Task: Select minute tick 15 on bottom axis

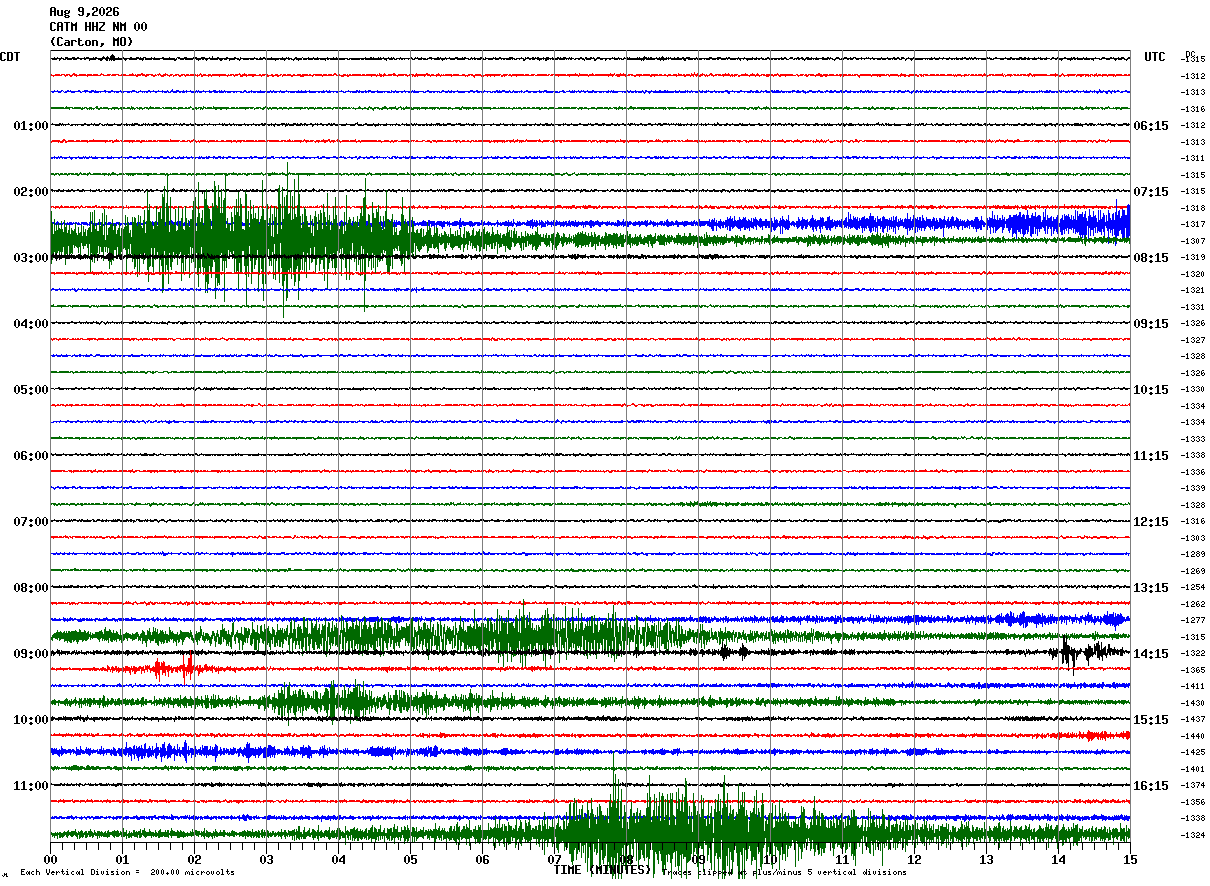Action: point(1130,859)
